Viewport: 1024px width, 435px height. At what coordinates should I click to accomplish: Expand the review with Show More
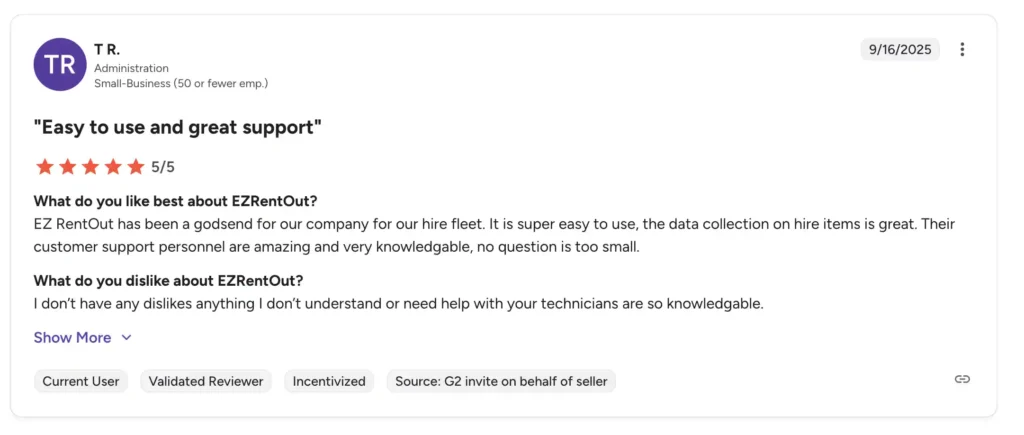click(72, 338)
